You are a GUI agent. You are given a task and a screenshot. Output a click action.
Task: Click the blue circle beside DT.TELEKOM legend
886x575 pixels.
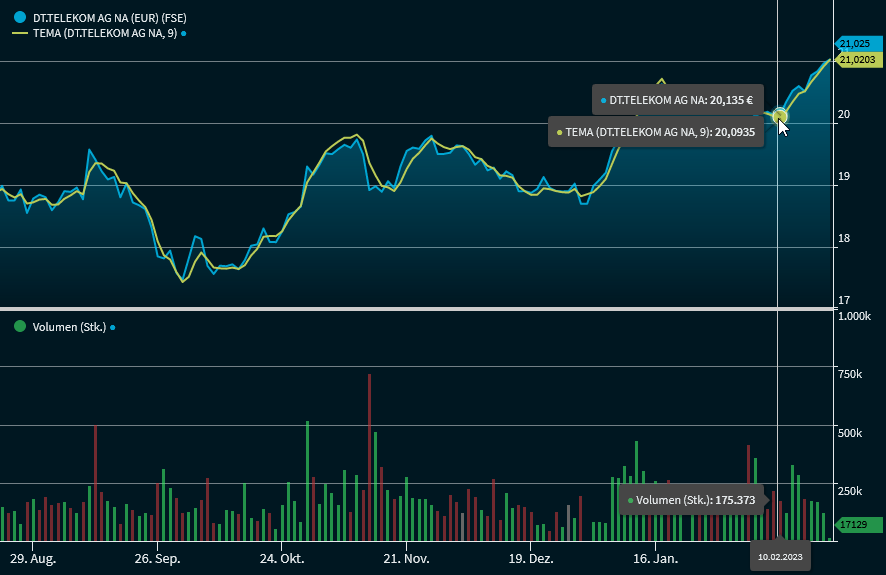pos(19,17)
